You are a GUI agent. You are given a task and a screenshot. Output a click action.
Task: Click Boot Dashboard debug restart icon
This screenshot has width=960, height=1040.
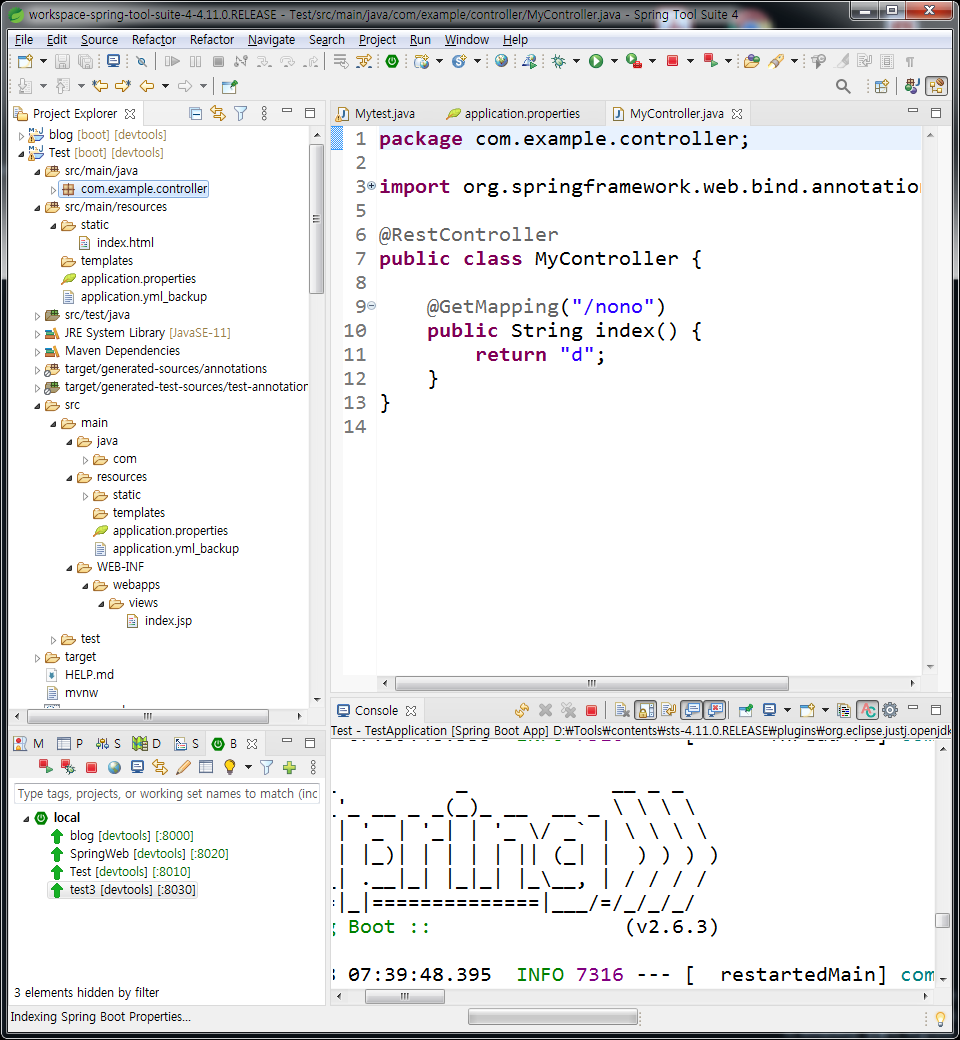pyautogui.click(x=68, y=767)
